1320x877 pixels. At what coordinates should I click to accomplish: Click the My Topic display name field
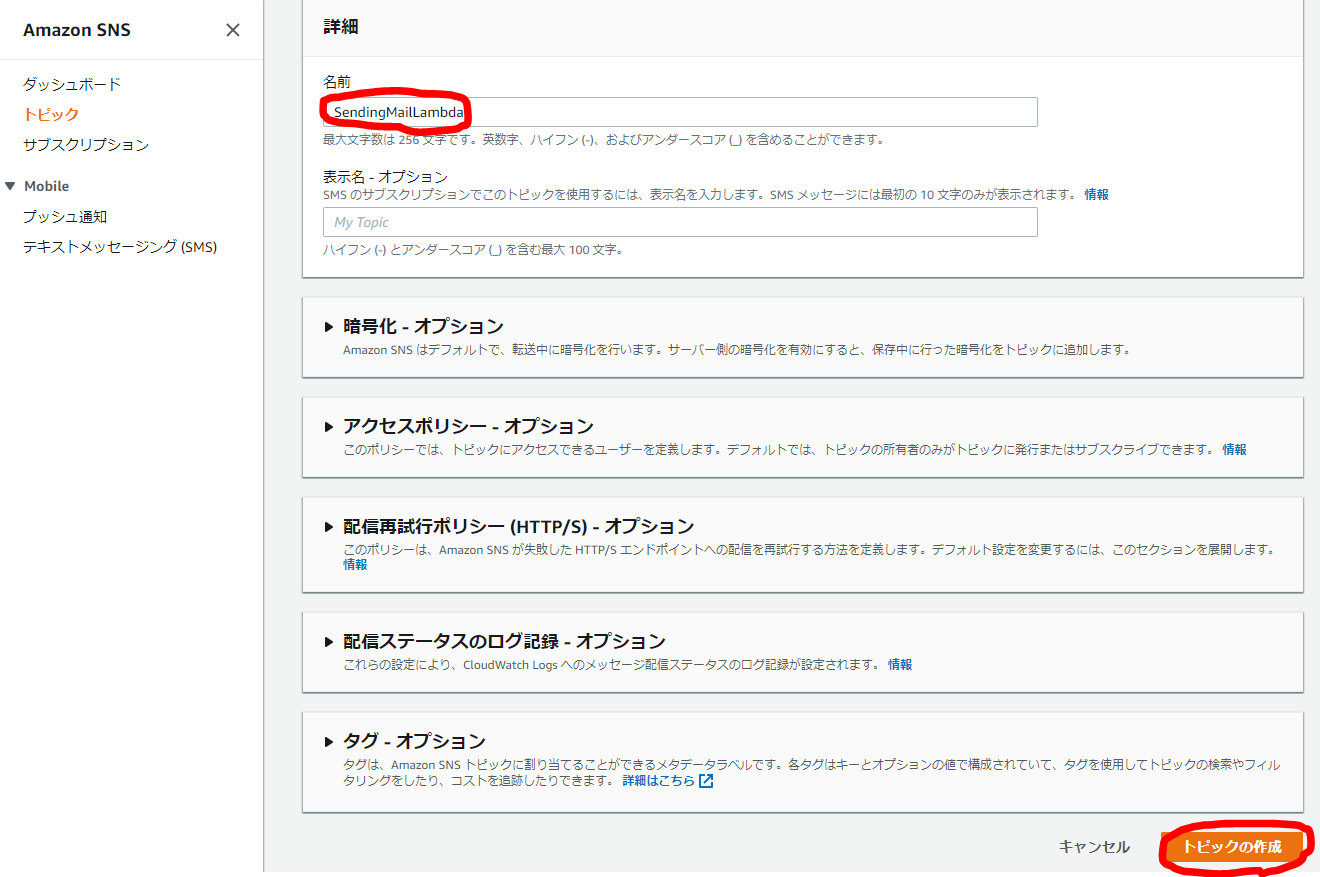[x=680, y=221]
